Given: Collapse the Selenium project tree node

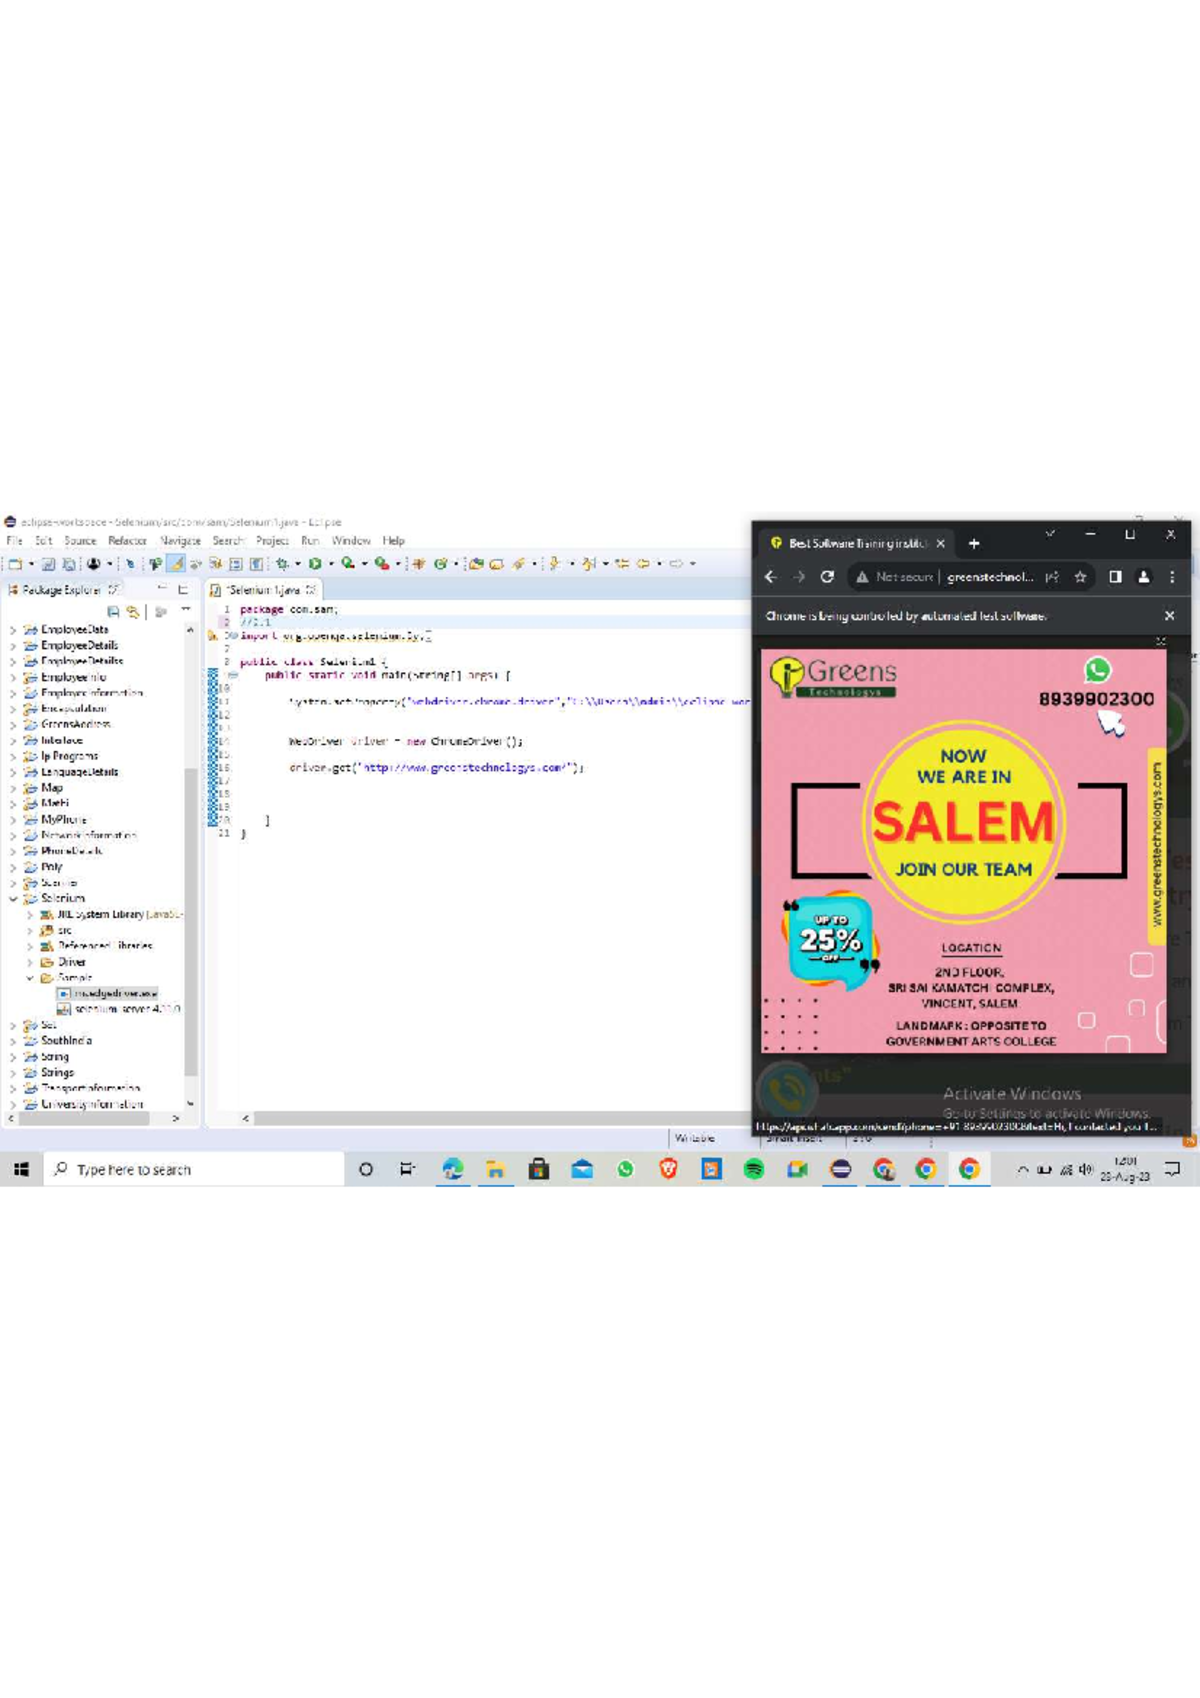Looking at the screenshot, I should tap(13, 899).
